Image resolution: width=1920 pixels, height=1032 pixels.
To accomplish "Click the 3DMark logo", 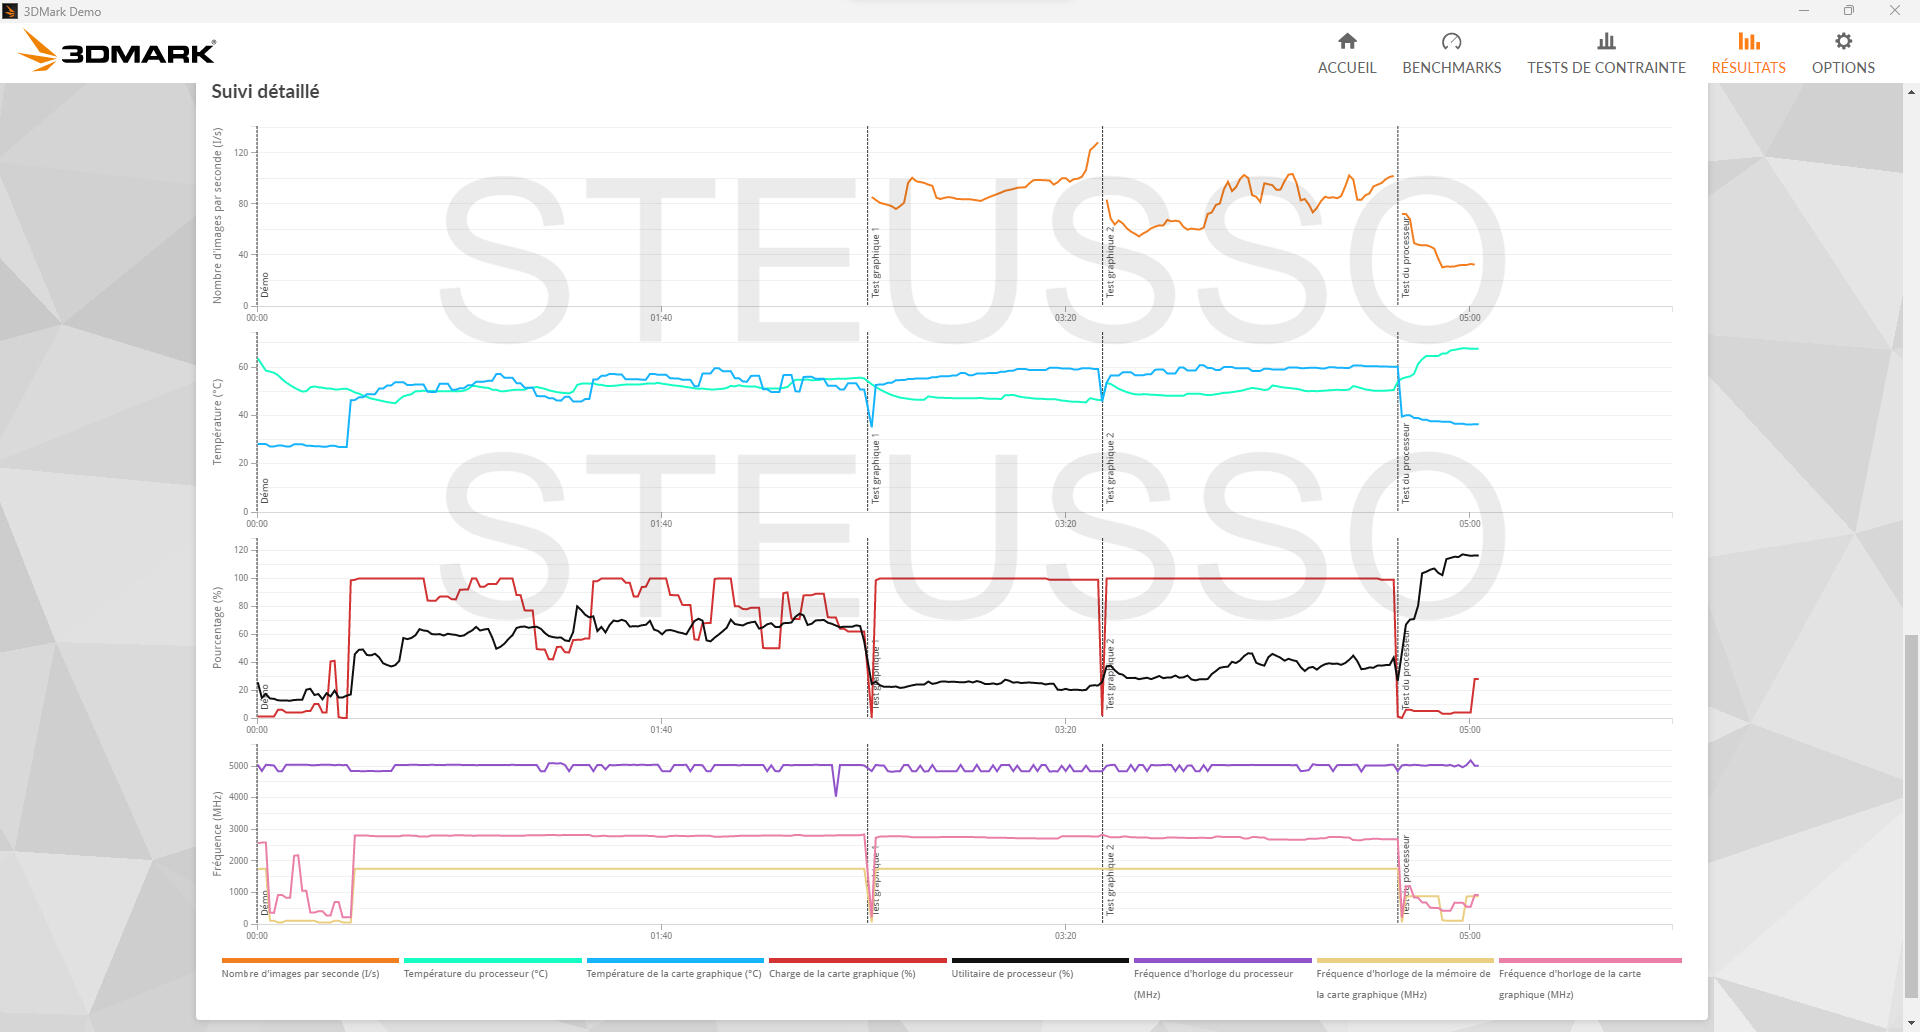I will click(x=118, y=51).
